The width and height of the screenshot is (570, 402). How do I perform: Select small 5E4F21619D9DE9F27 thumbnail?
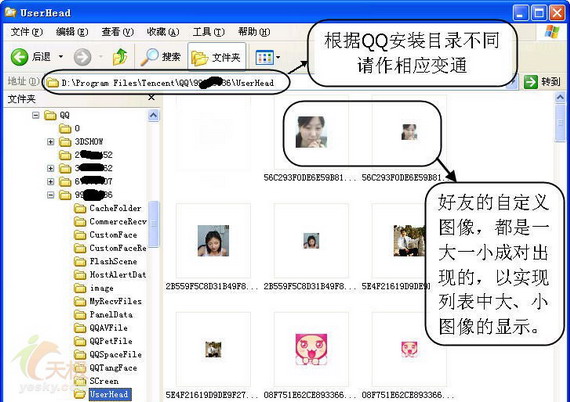[213, 349]
